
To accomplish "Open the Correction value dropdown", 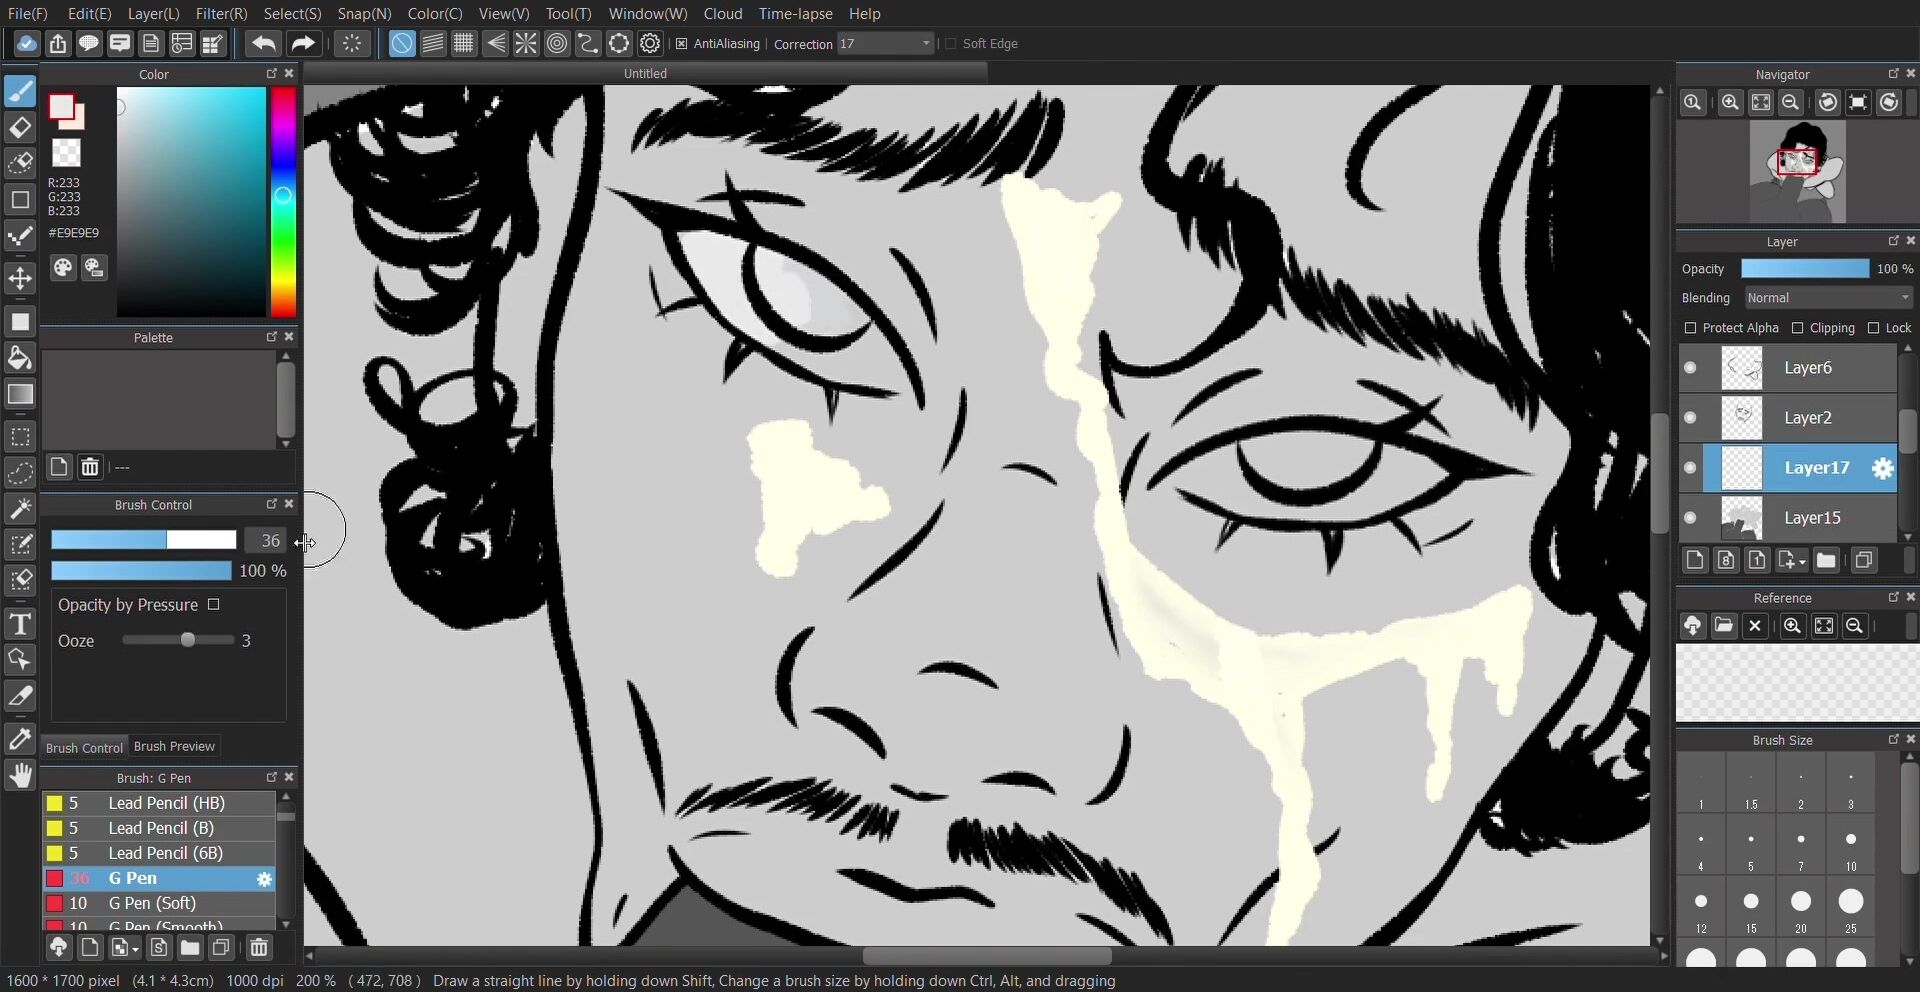I will tap(926, 44).
